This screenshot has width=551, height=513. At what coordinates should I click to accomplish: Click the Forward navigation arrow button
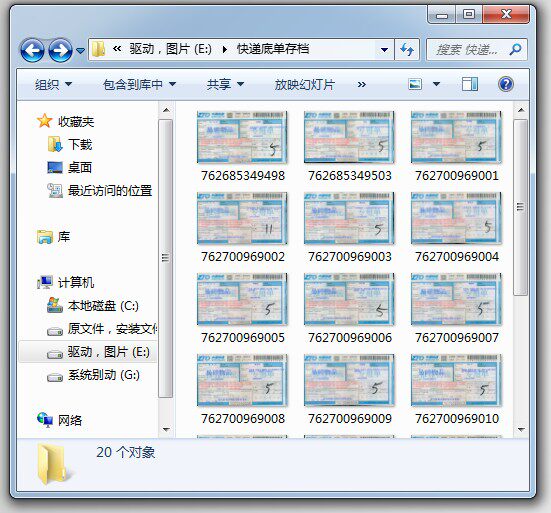[x=60, y=50]
